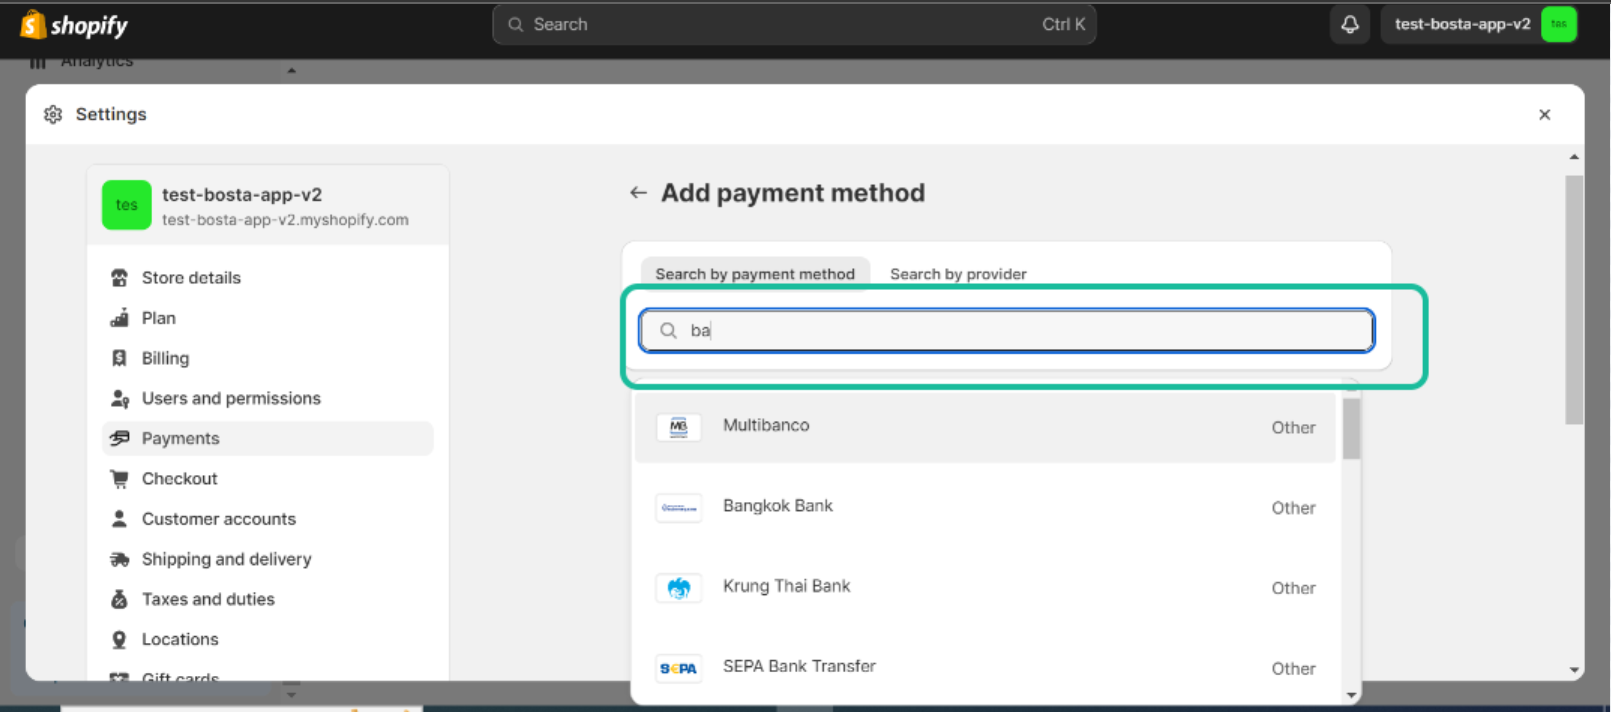Click the Shopify logo

coord(74,25)
